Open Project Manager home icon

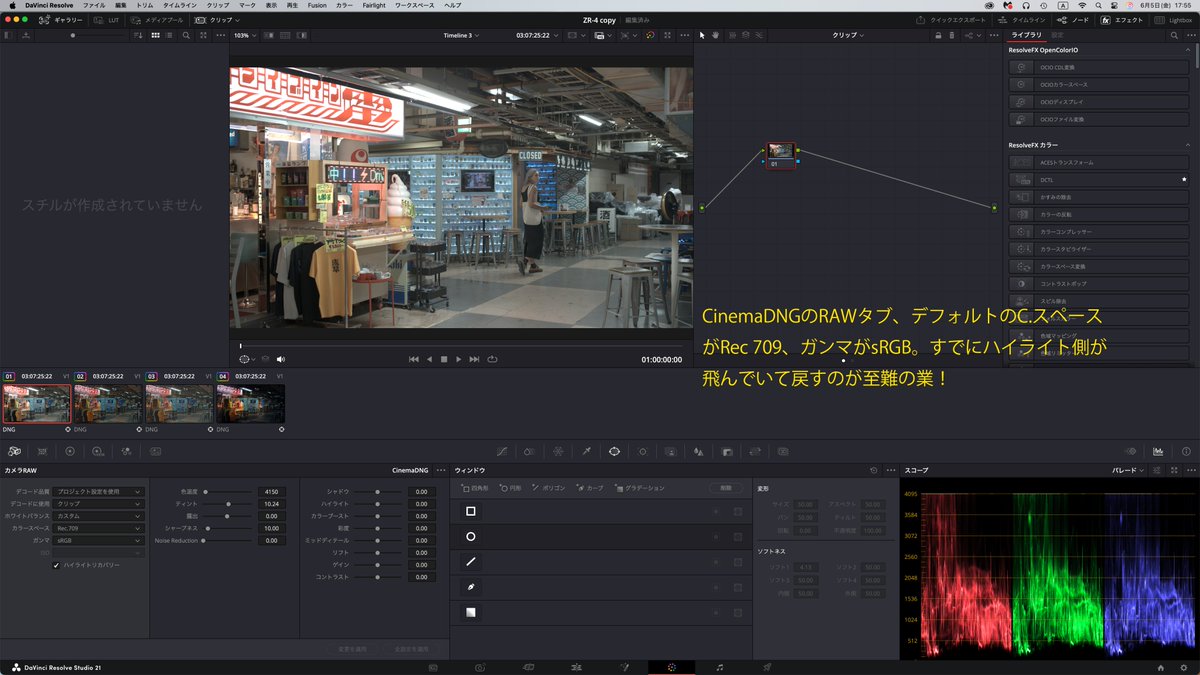pyautogui.click(x=1160, y=667)
